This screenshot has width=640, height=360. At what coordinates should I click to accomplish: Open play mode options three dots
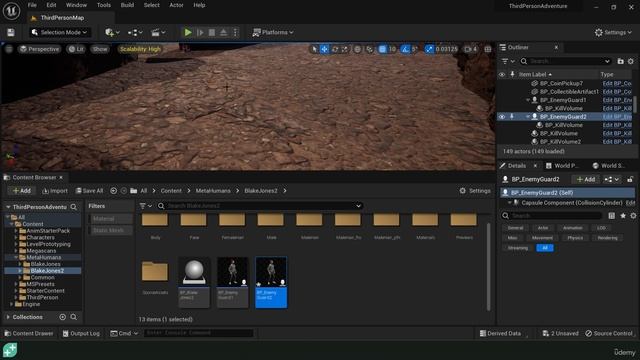click(235, 32)
